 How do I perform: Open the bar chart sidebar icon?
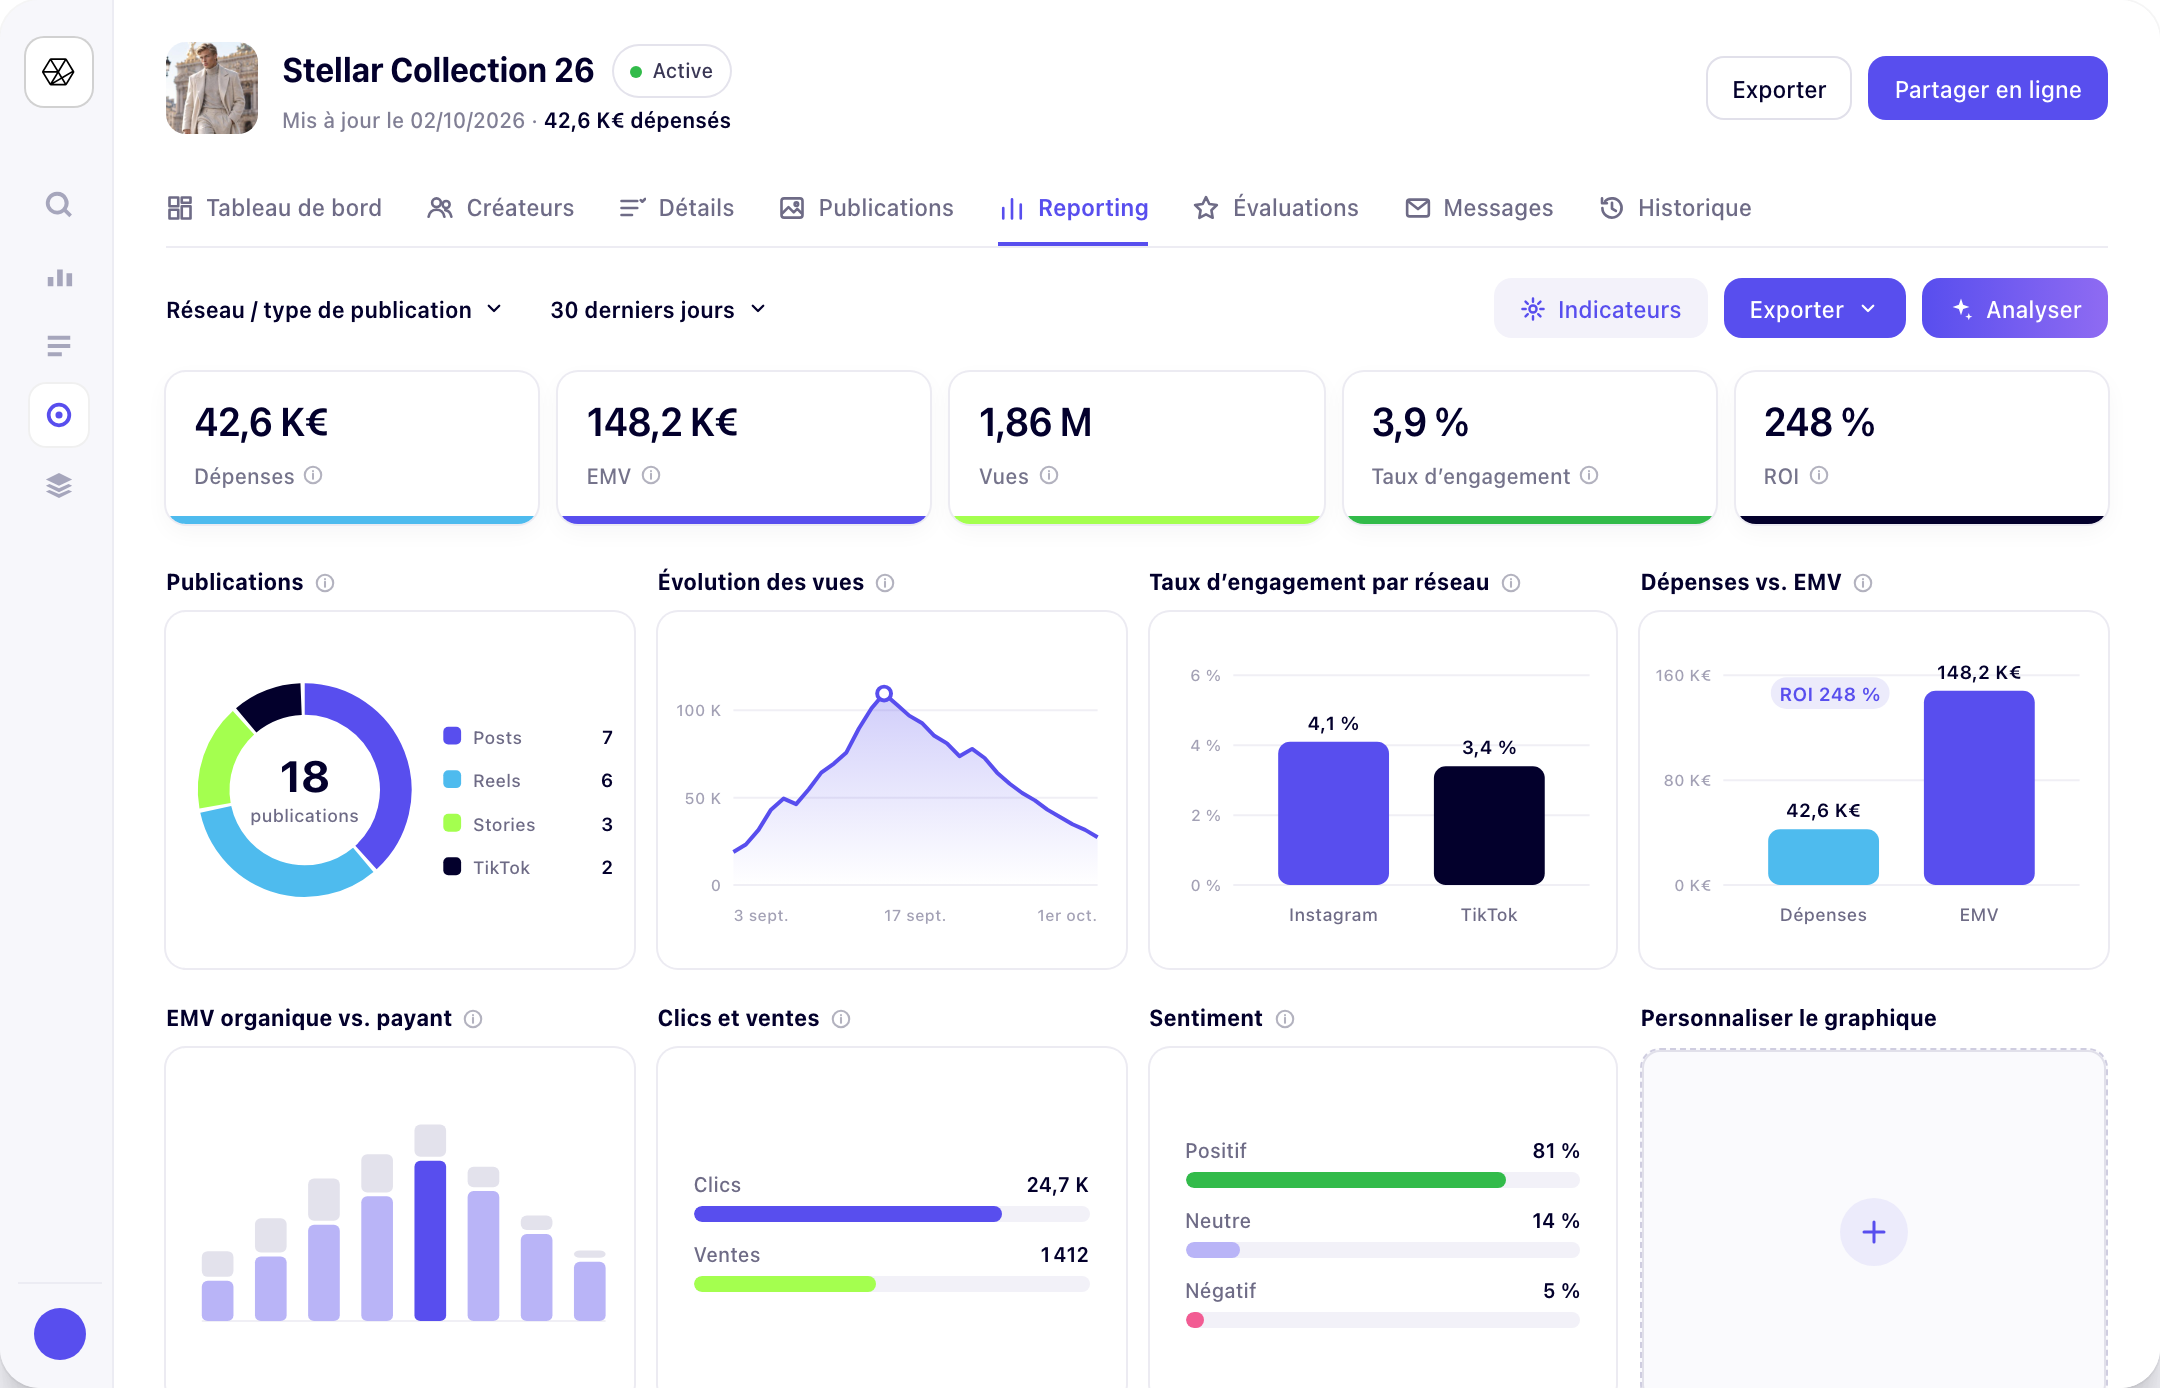pos(59,277)
